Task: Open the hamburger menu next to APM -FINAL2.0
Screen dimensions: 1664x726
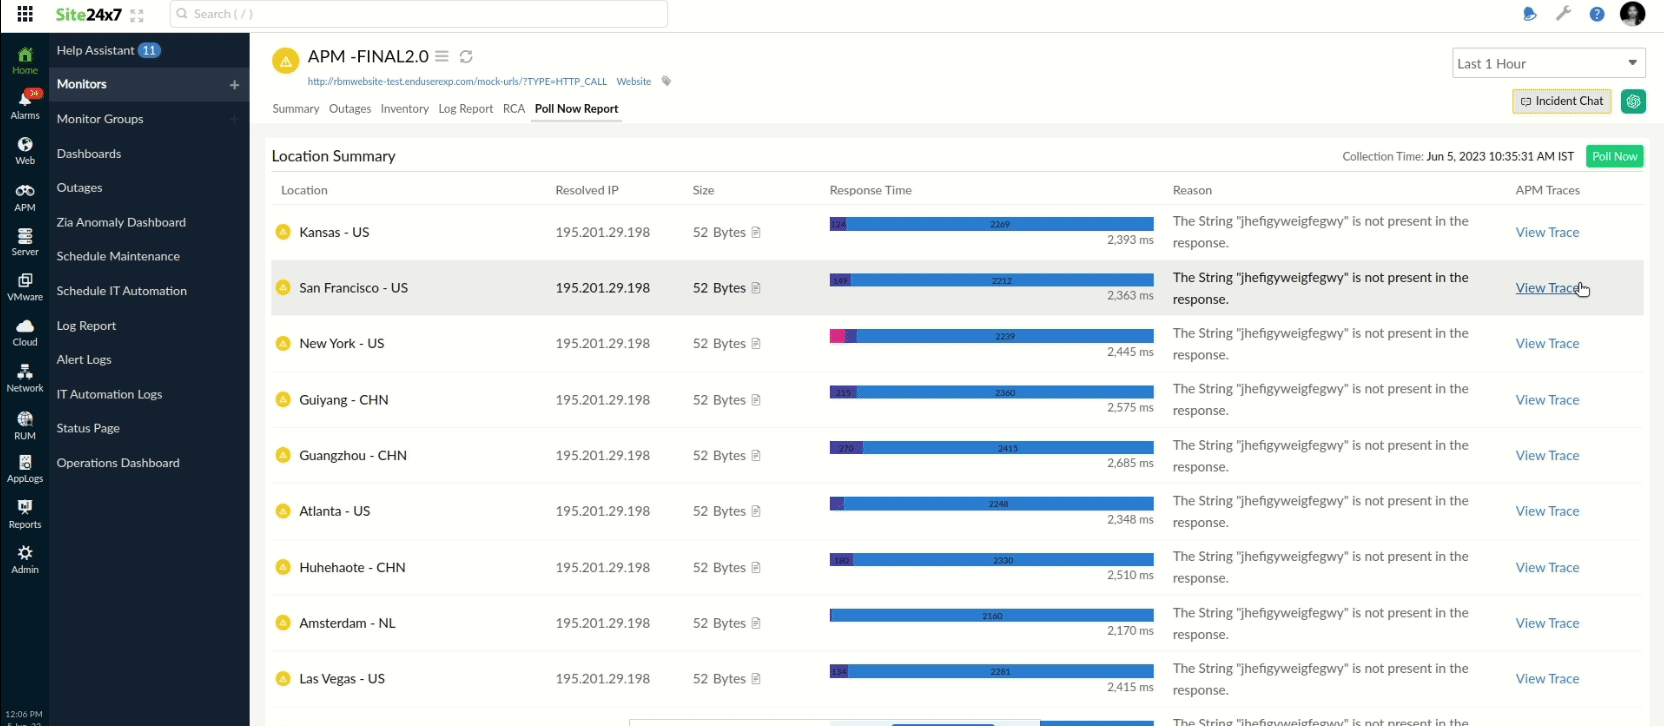Action: pos(442,57)
